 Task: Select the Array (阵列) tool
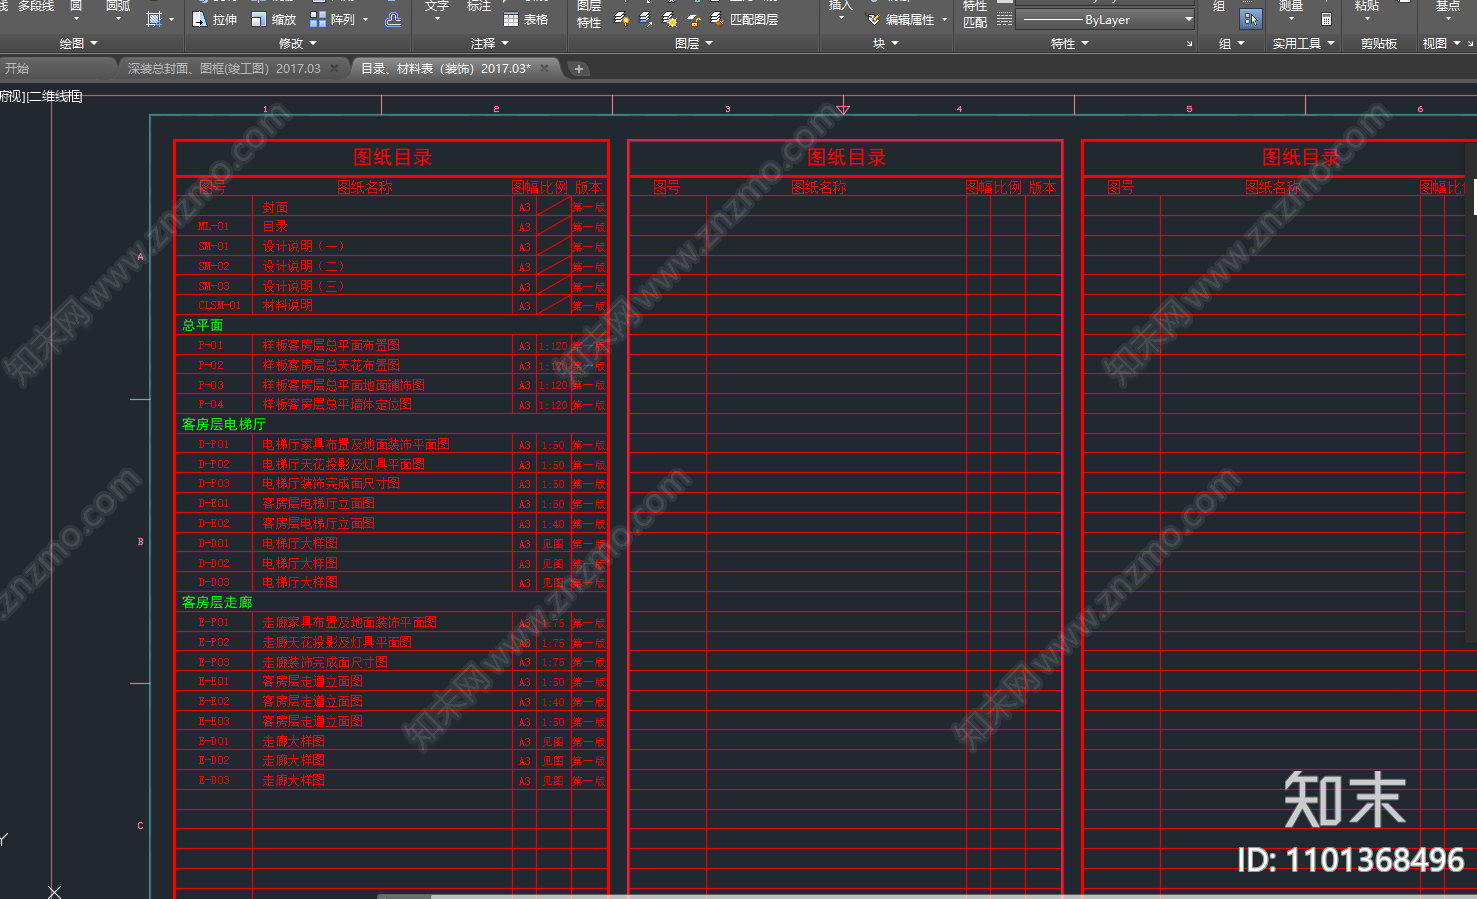[332, 19]
